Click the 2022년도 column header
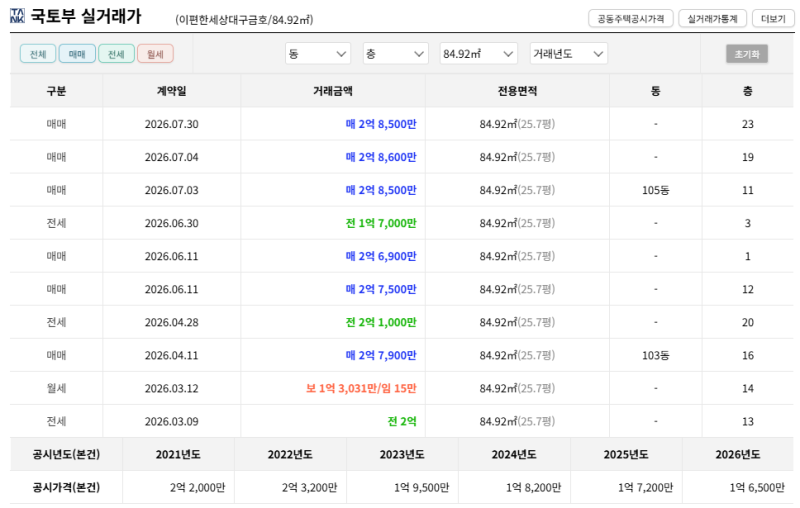The image size is (800, 508). 290,454
